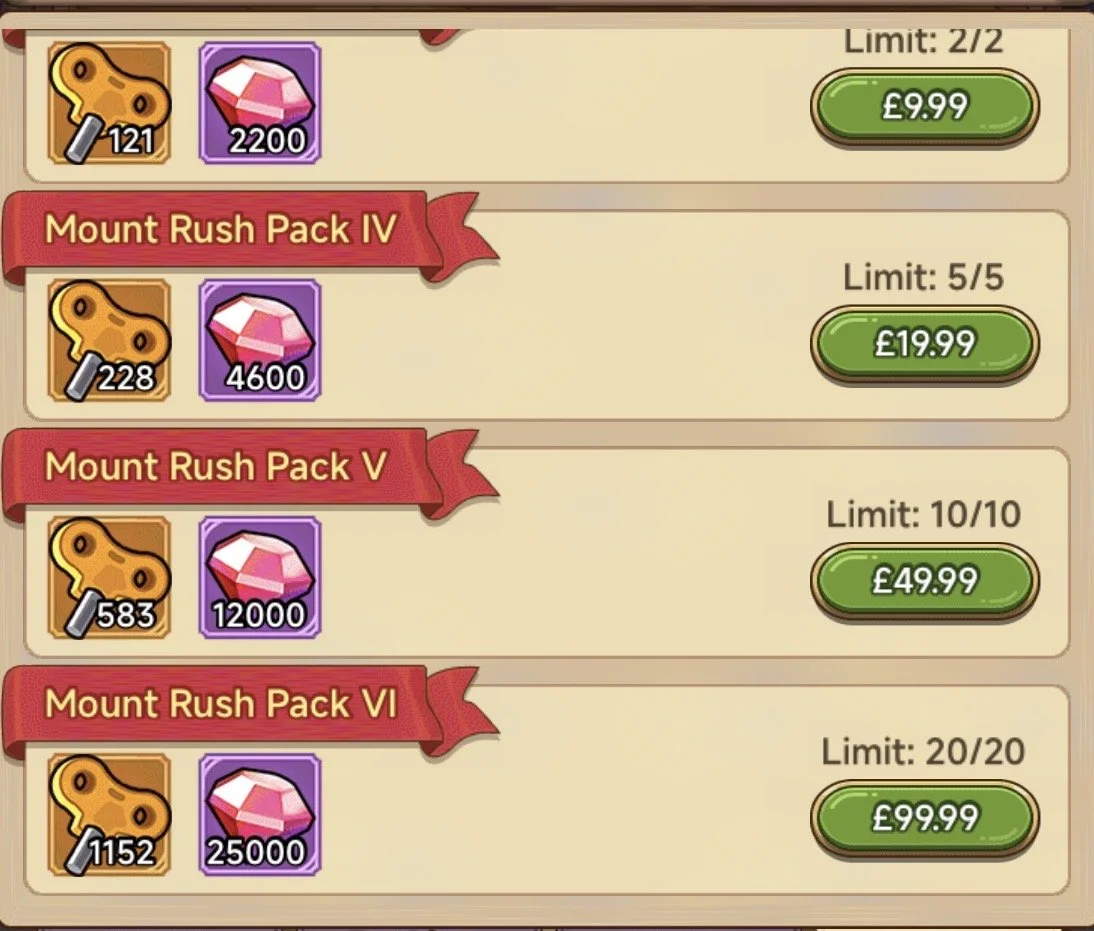This screenshot has height=931, width=1094.
Task: Inspect the gem reward of 12000
Action: tap(260, 578)
